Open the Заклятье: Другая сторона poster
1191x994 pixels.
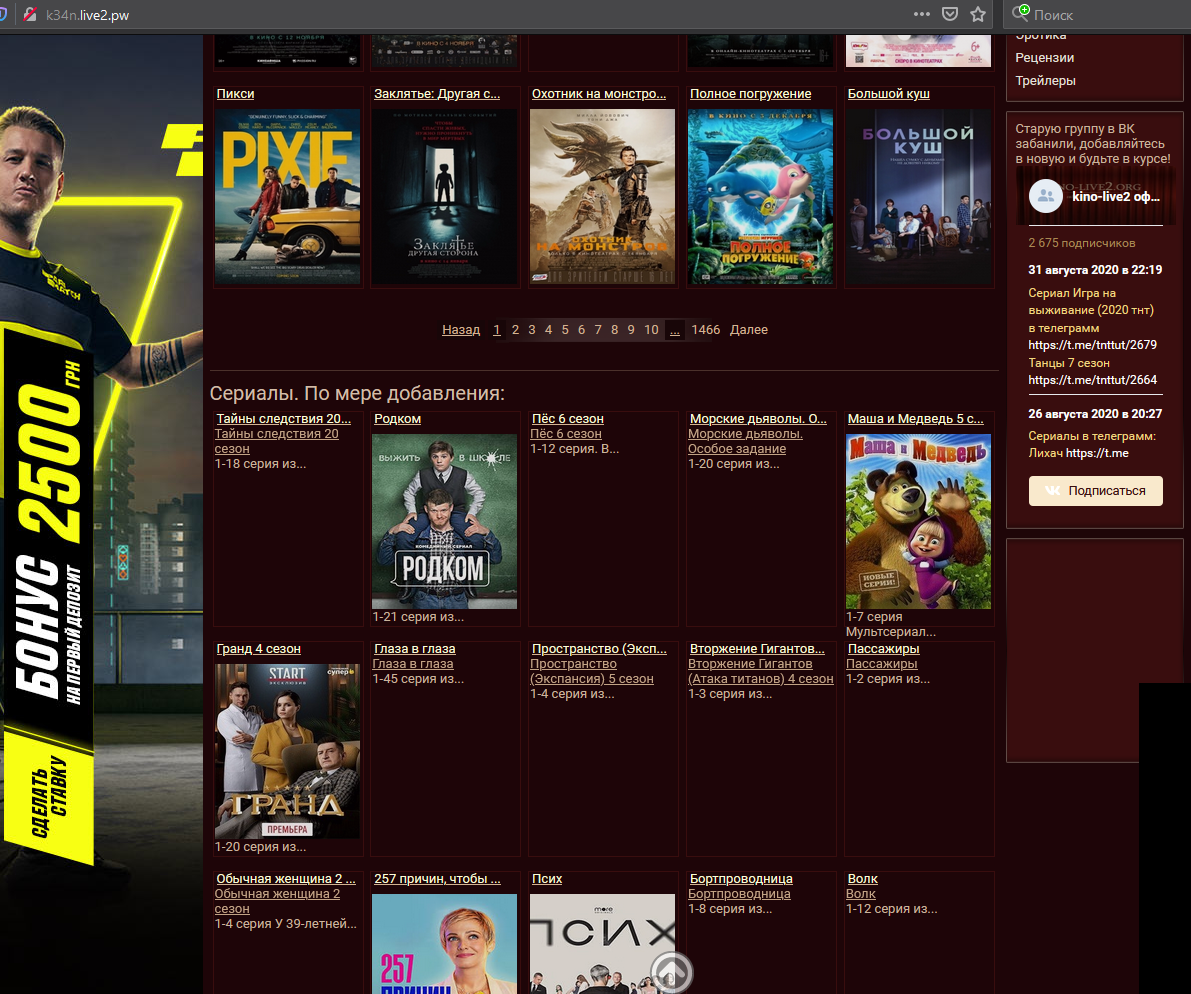click(444, 197)
